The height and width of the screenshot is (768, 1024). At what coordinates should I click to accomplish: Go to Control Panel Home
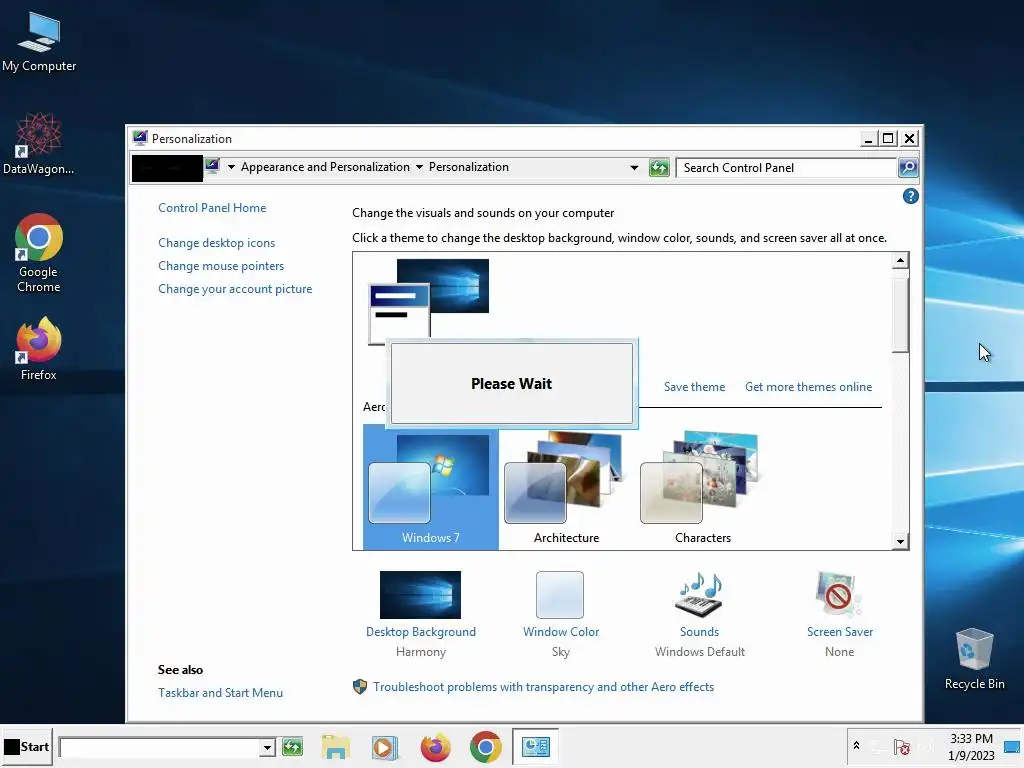coord(212,208)
